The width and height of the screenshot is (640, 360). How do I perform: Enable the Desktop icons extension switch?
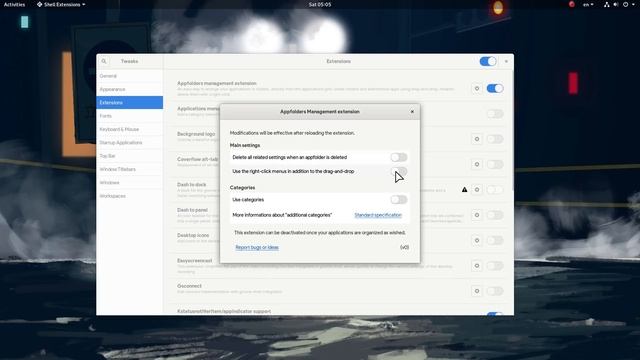point(495,240)
